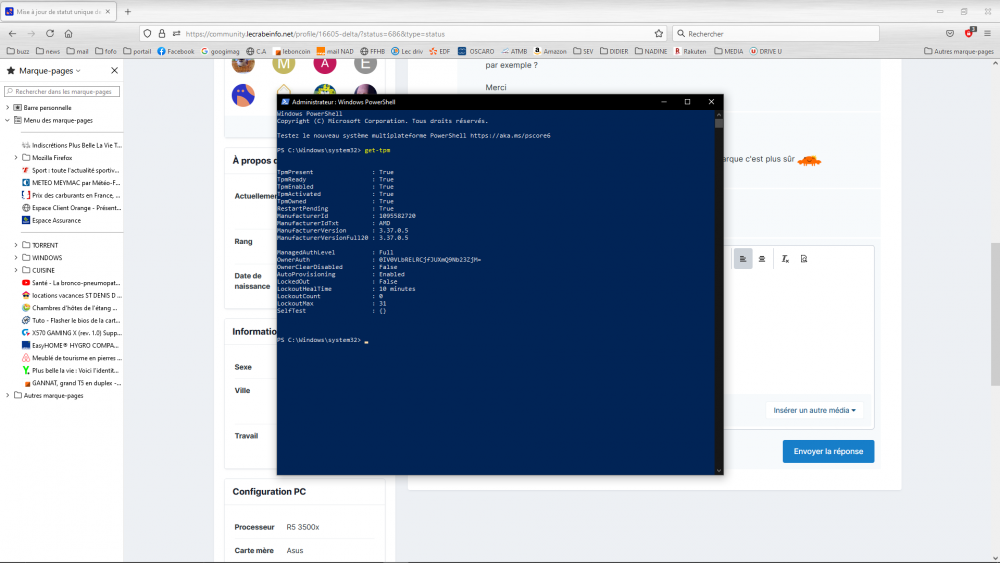The height and width of the screenshot is (563, 1000).
Task: Select the 'Mise à jour de statut' tab
Action: (x=58, y=11)
